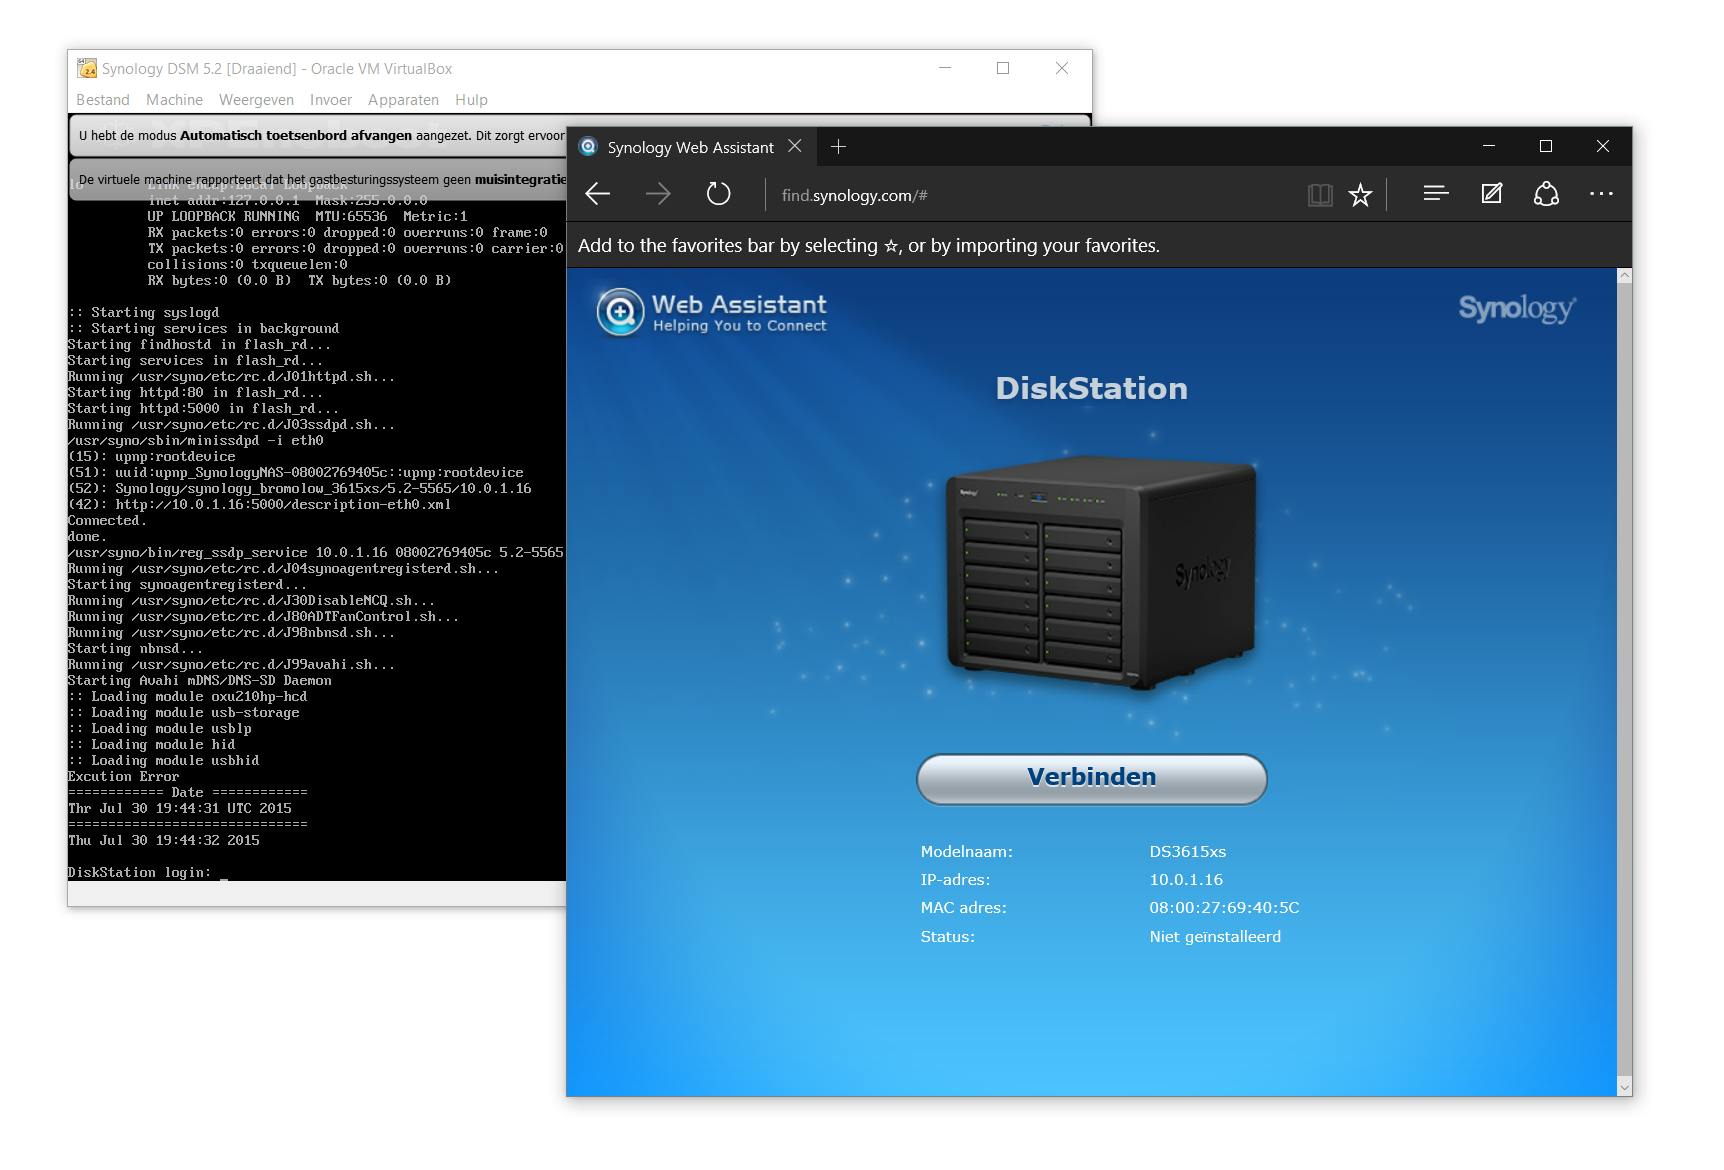
Task: Open the Machine menu in VirtualBox
Action: click(x=174, y=100)
